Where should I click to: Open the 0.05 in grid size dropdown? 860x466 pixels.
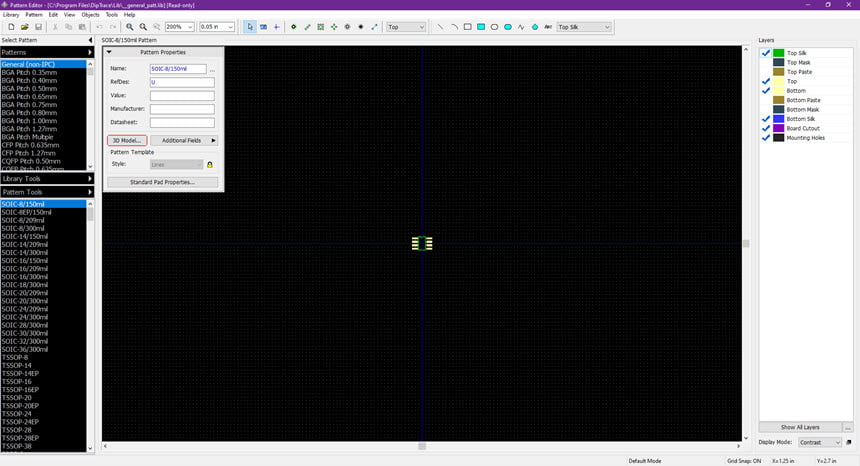click(230, 27)
